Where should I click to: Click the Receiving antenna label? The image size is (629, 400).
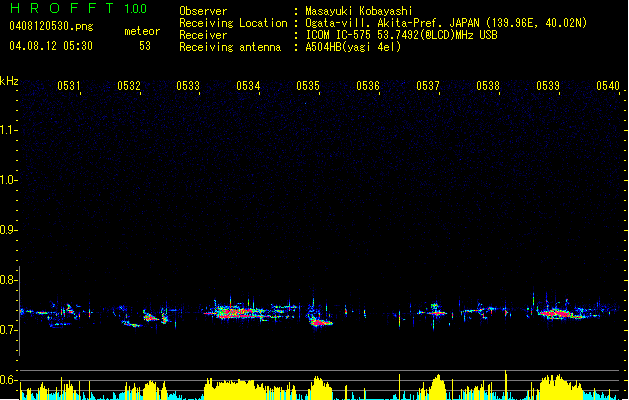click(230, 47)
